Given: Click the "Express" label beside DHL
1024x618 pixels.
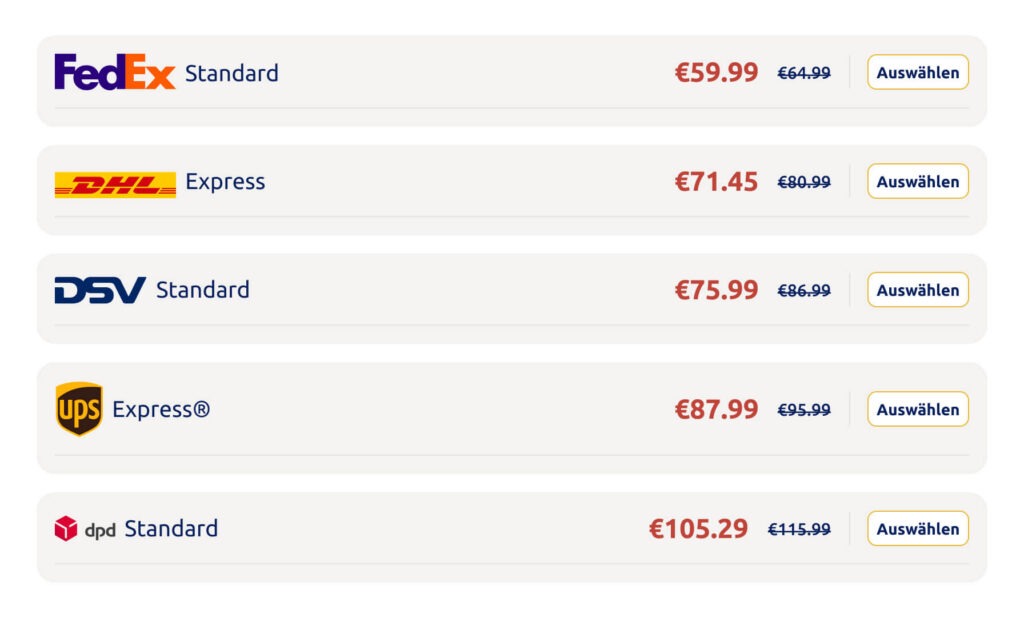Looking at the screenshot, I should (225, 182).
